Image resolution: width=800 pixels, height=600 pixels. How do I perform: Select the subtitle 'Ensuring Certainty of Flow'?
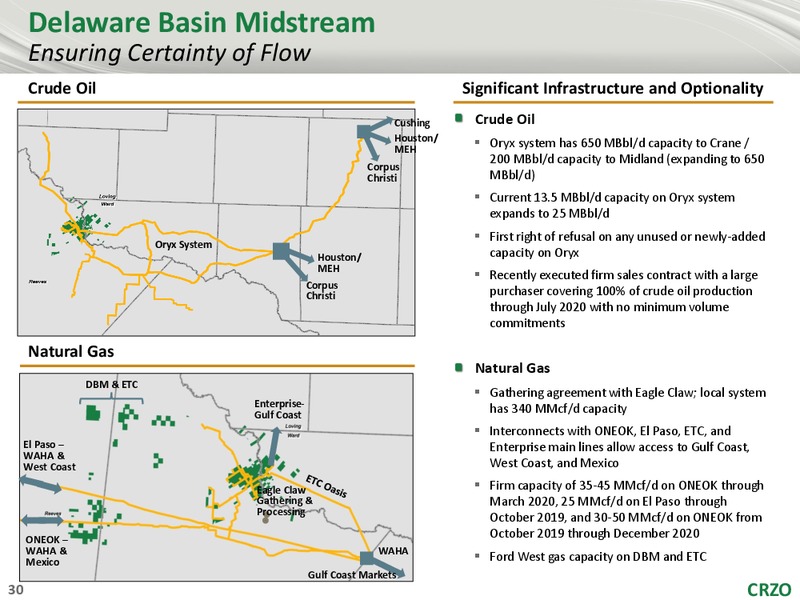169,53
